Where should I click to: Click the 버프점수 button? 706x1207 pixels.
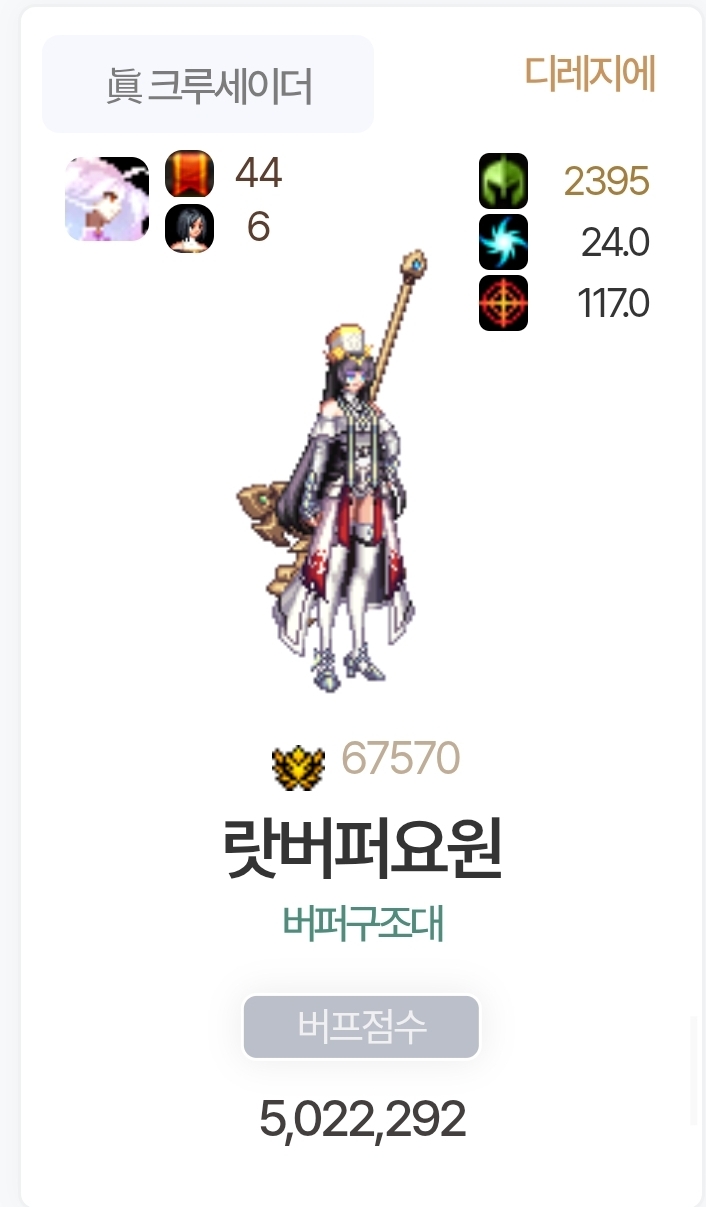pos(361,1026)
